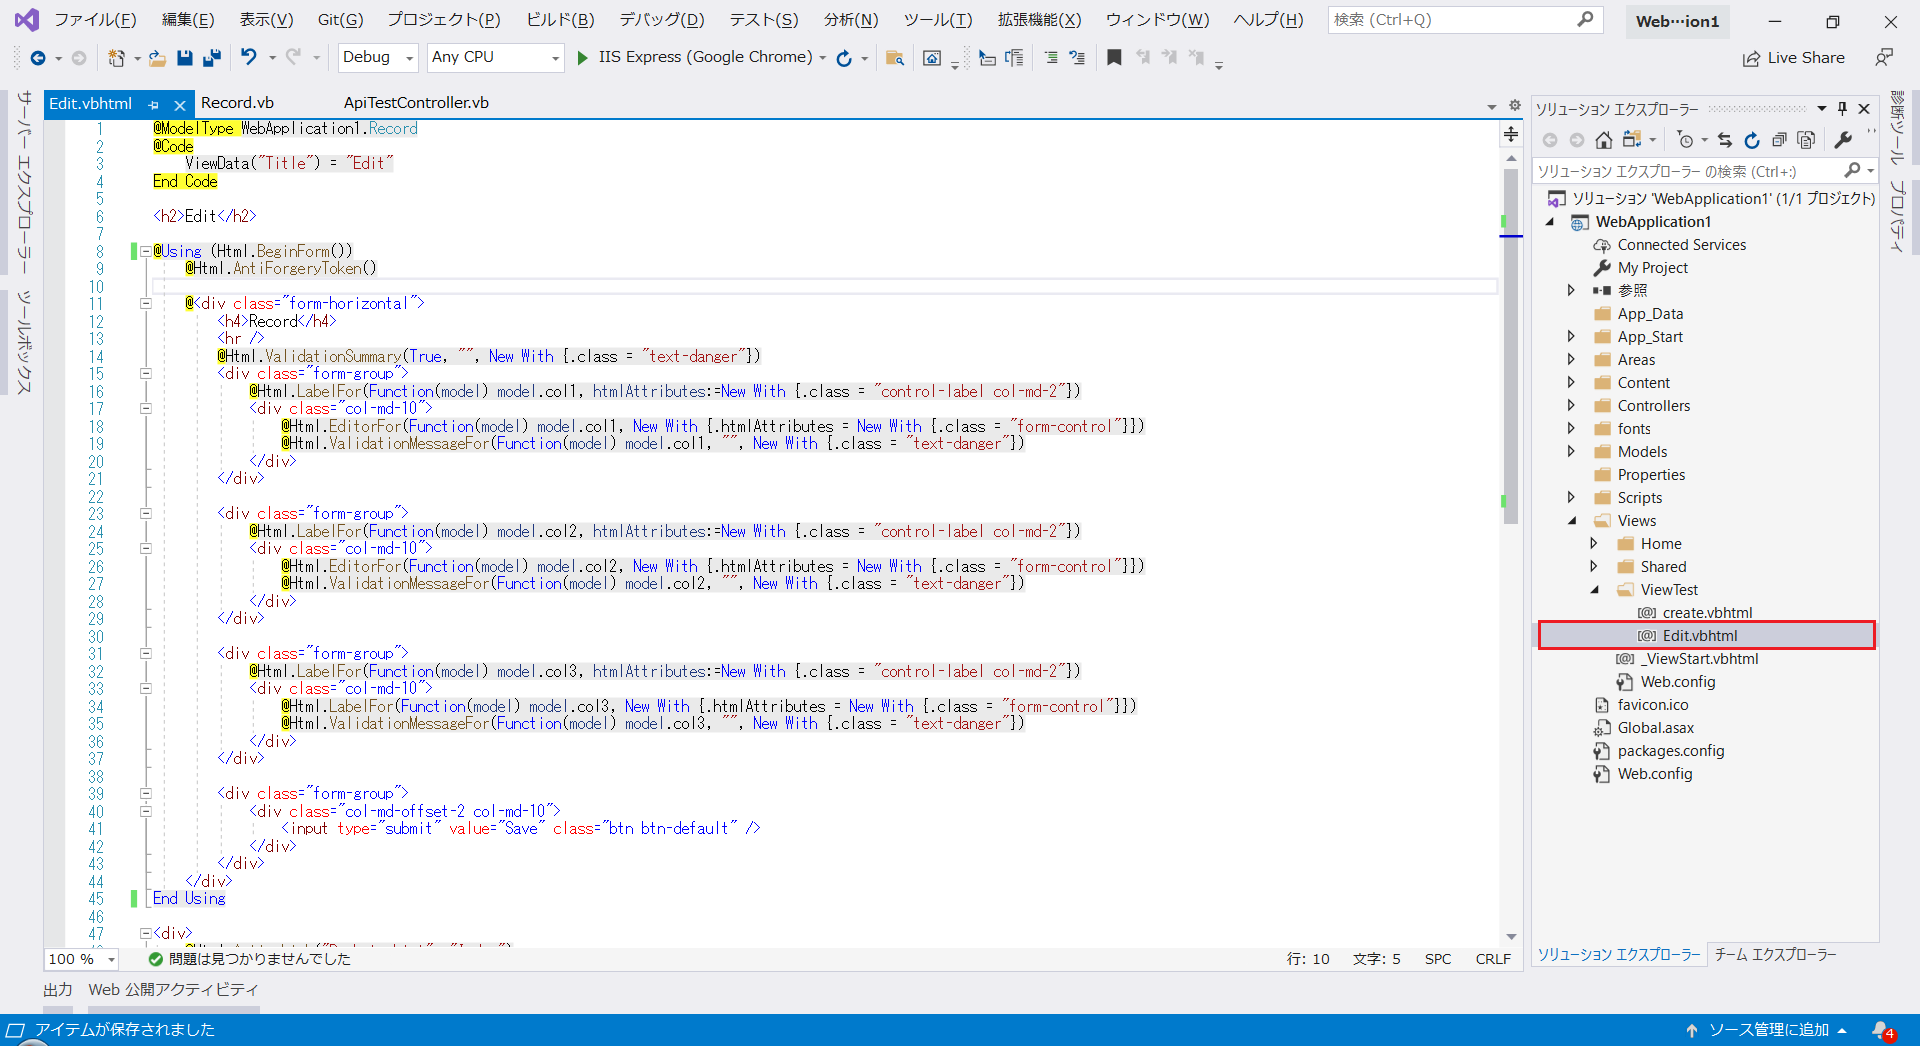The width and height of the screenshot is (1920, 1046).
Task: Refresh the Solution Explorer
Action: click(1752, 140)
